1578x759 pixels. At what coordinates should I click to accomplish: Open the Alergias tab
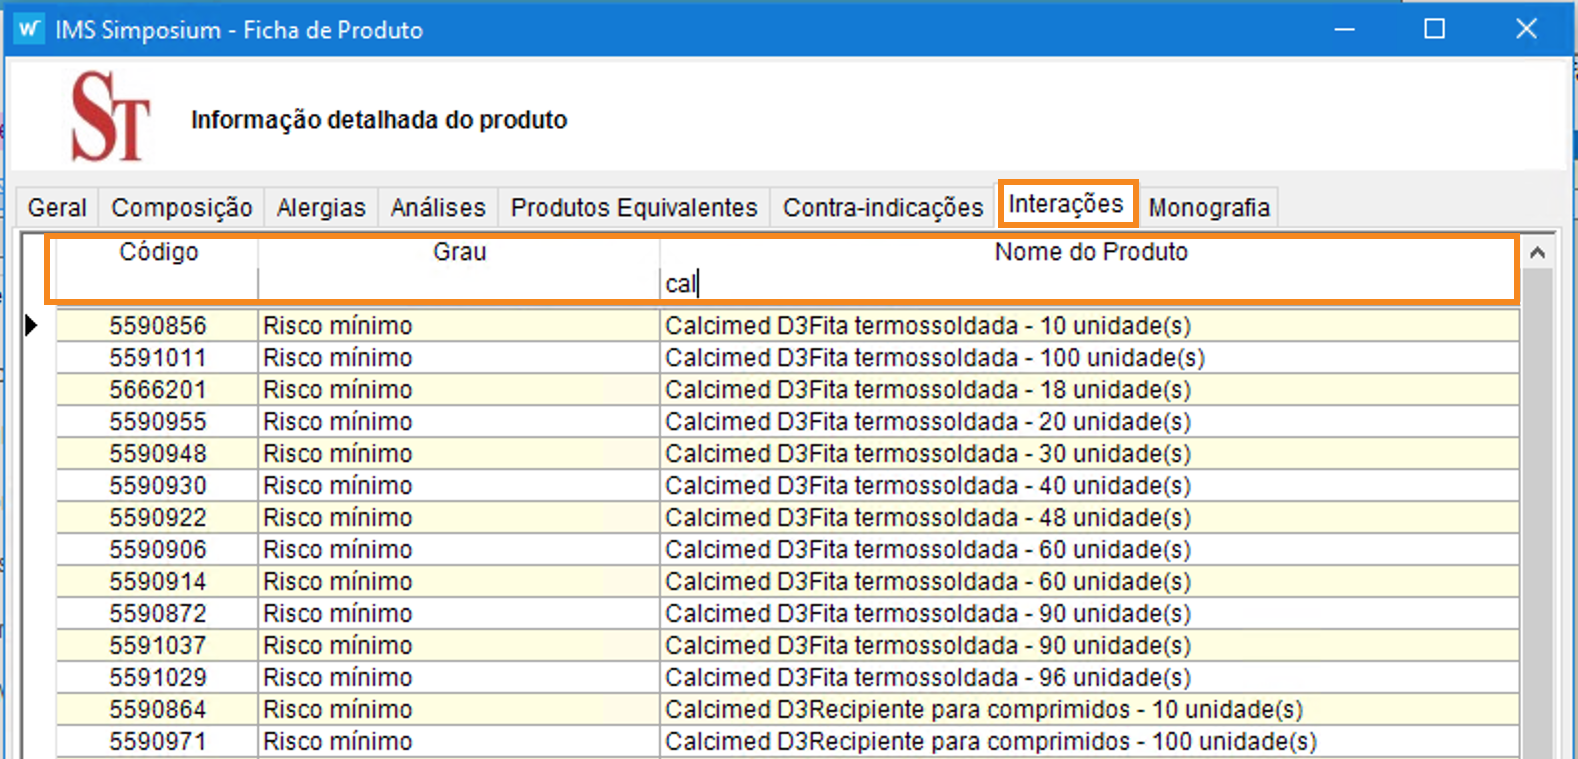[x=321, y=207]
